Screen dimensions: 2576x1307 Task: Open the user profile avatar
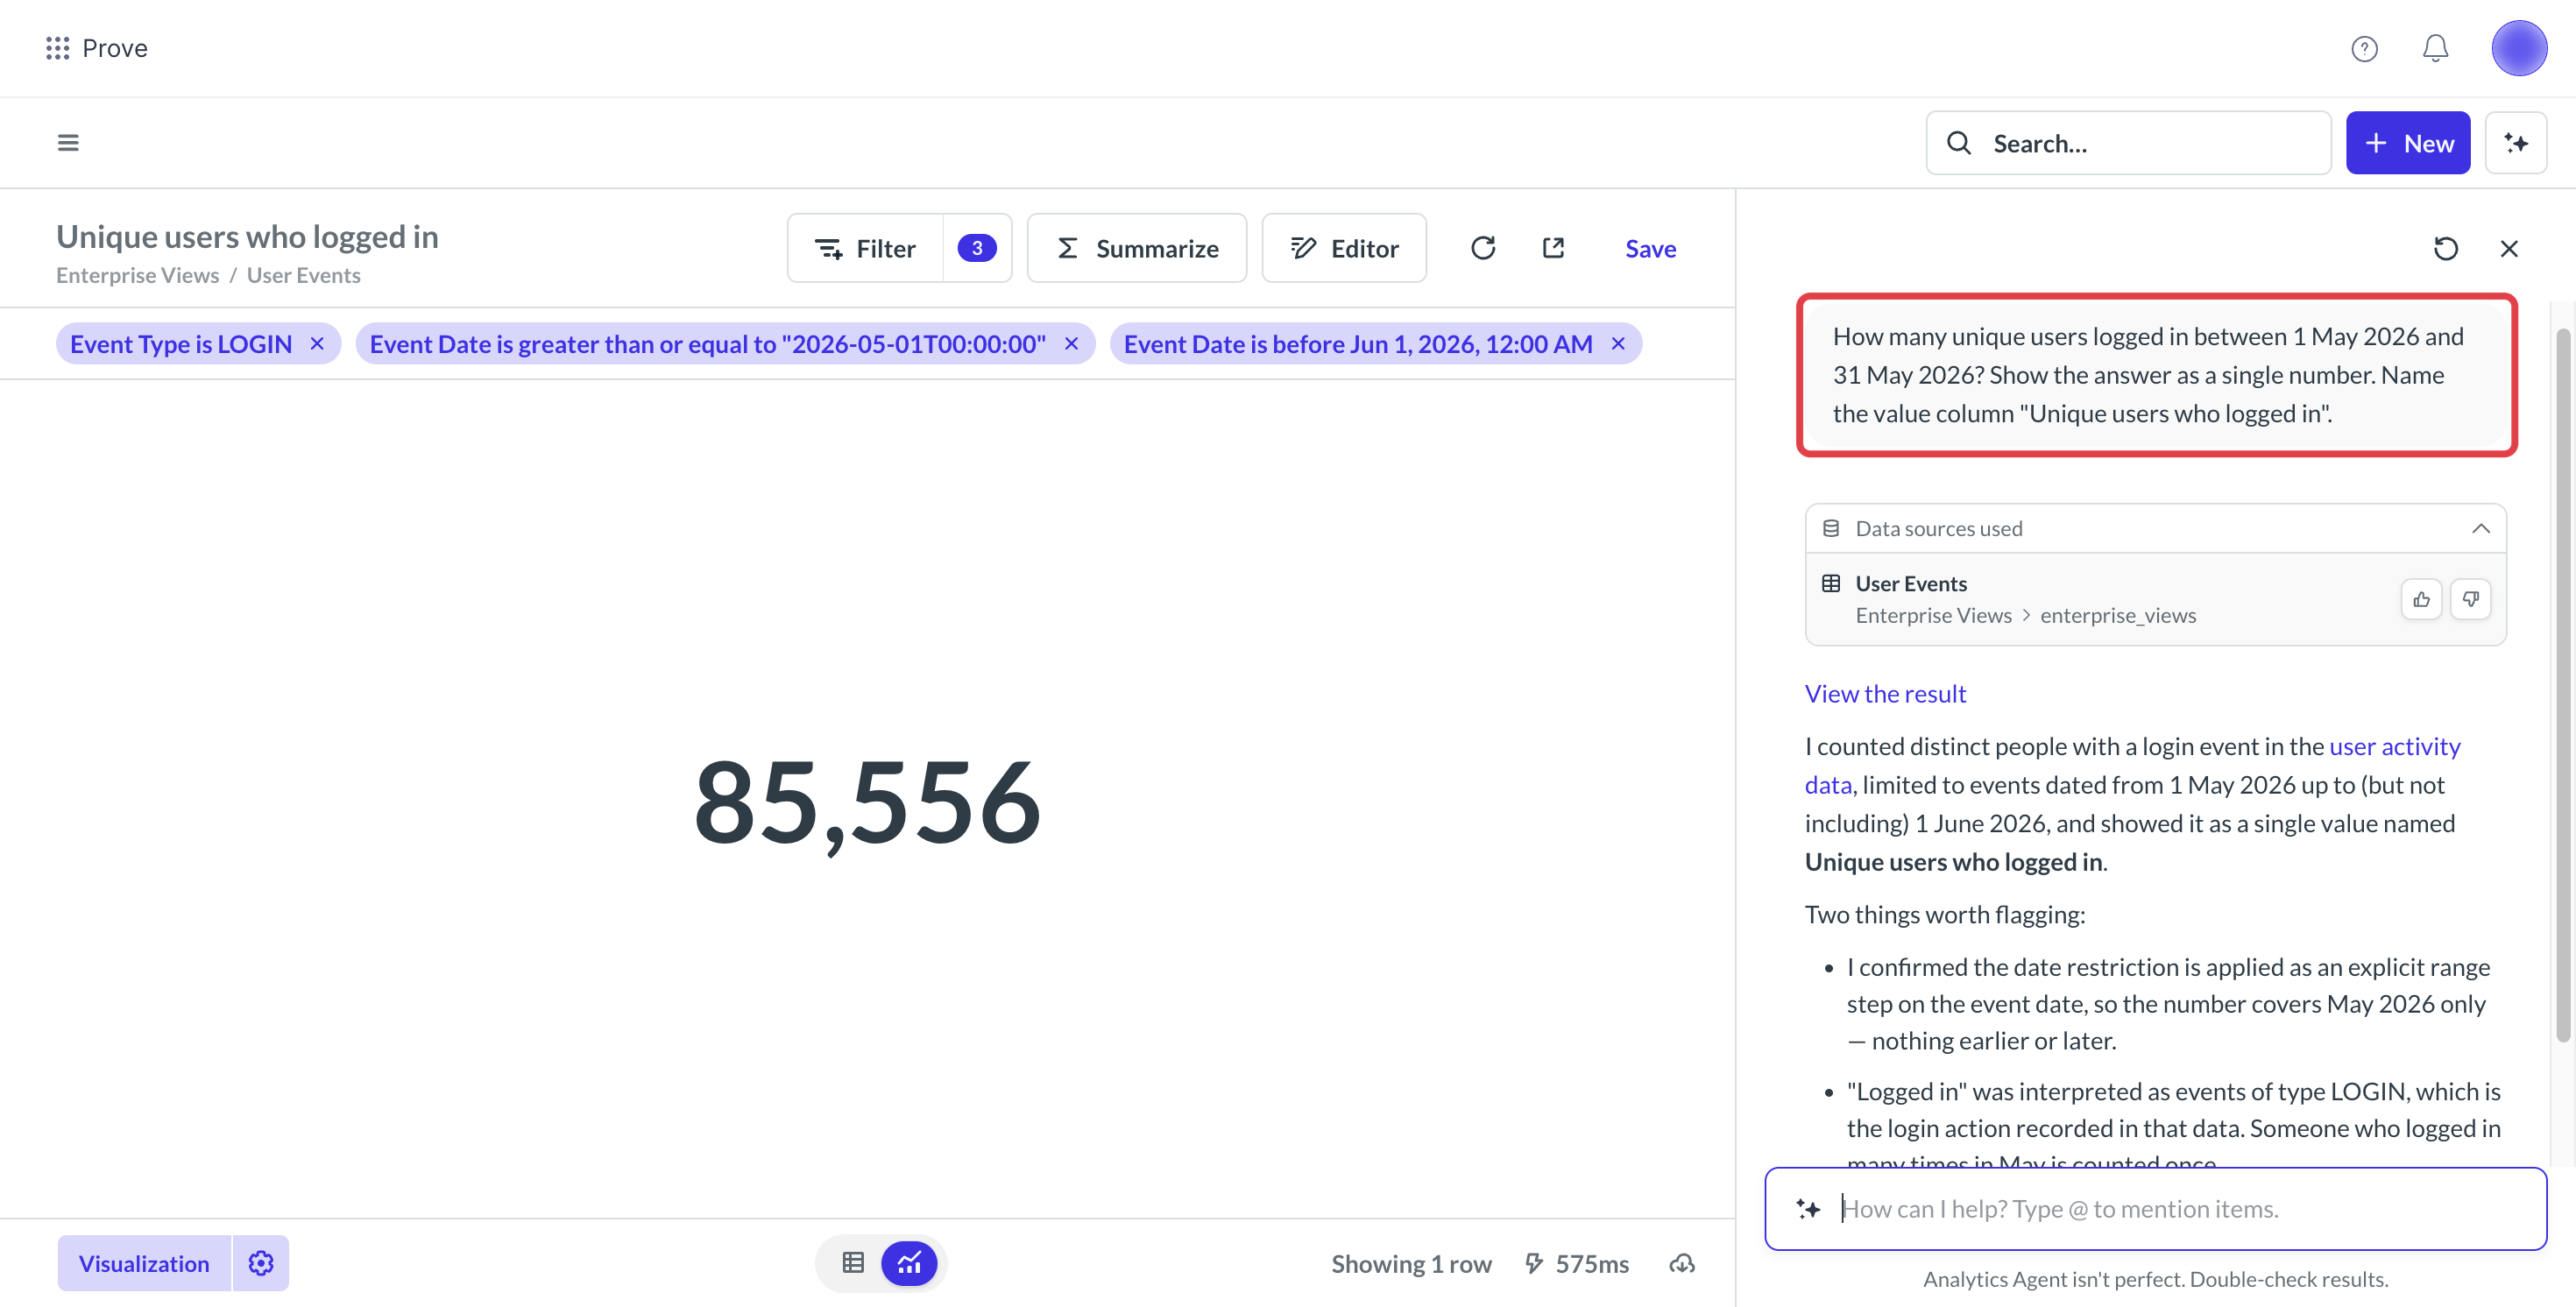[2518, 48]
